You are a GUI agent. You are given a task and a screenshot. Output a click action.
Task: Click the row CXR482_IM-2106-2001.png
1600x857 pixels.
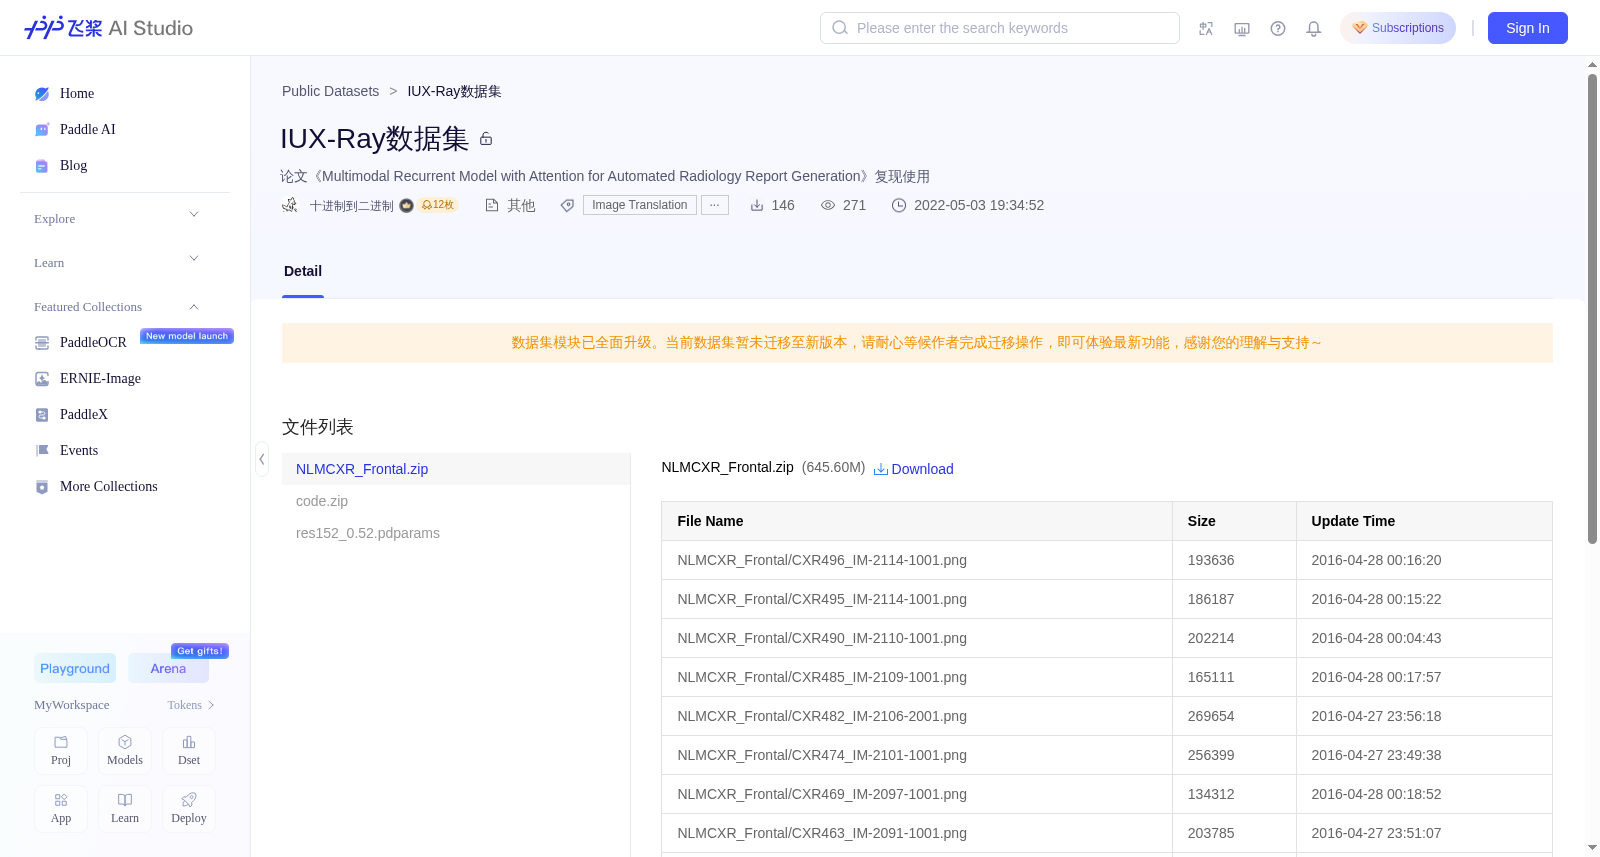[1107, 716]
